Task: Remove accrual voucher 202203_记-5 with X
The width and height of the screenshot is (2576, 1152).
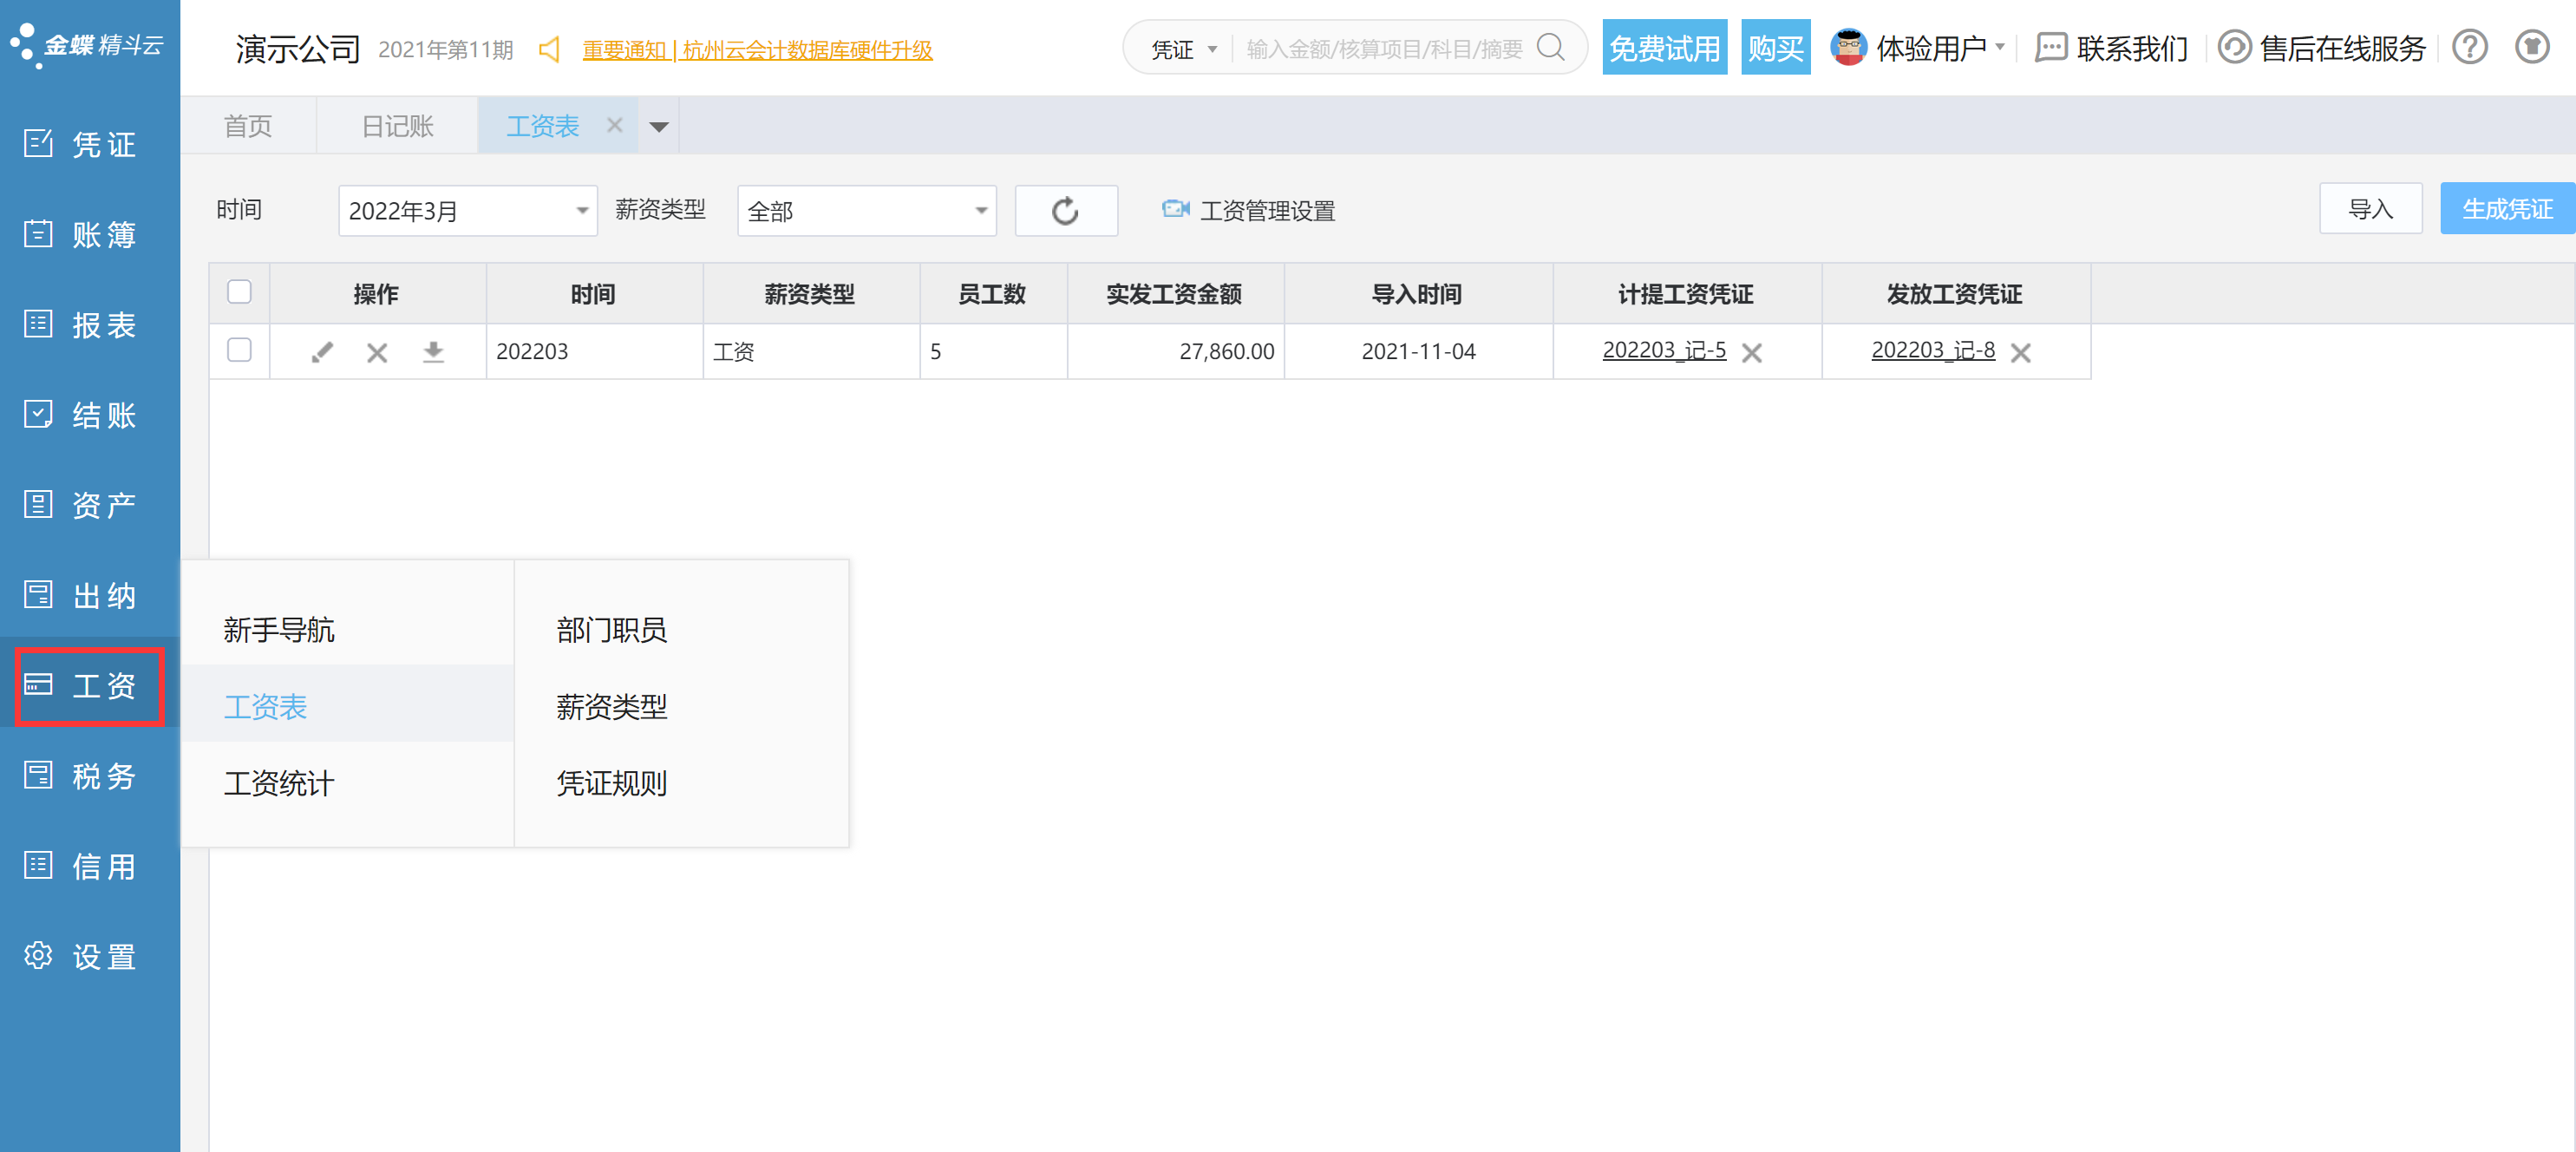Action: pos(1752,353)
